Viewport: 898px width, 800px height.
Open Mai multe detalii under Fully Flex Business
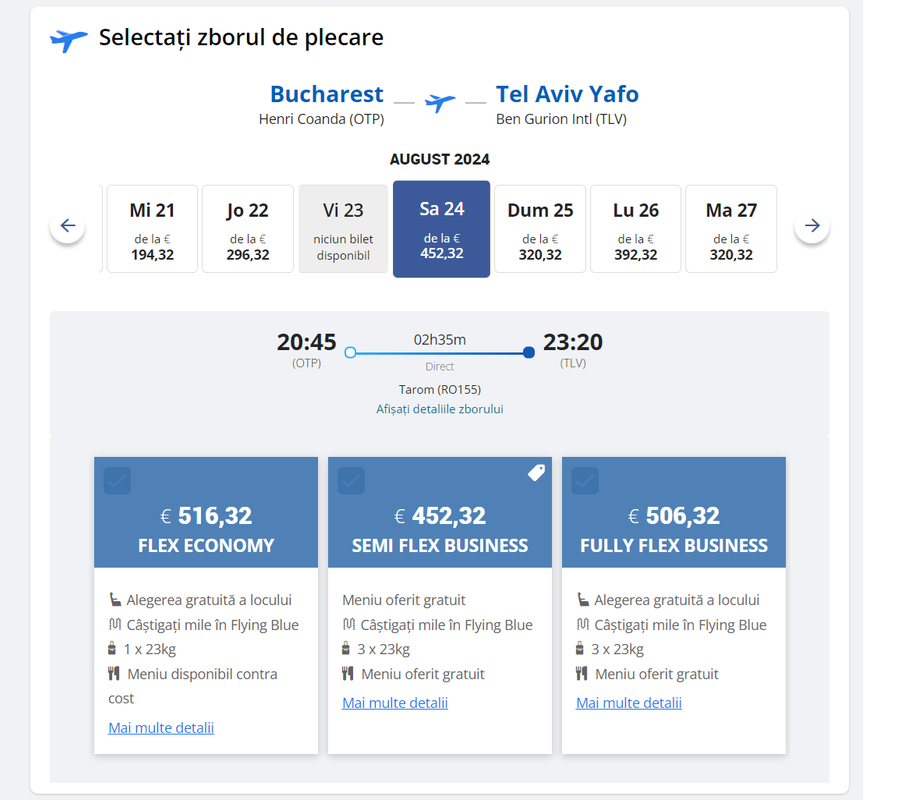629,703
